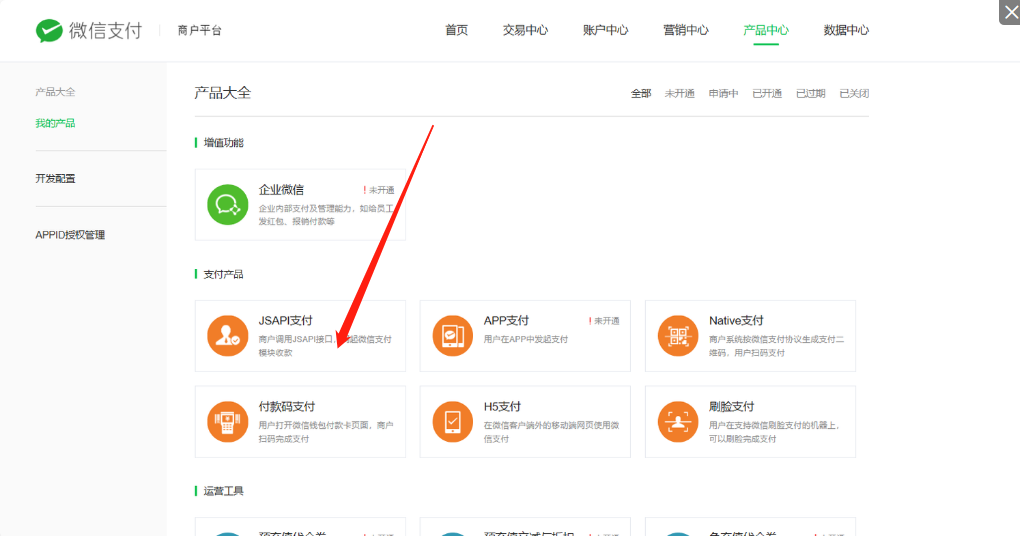Viewport: 1020px width, 536px height.
Task: Filter products by 全部
Action: pos(641,94)
